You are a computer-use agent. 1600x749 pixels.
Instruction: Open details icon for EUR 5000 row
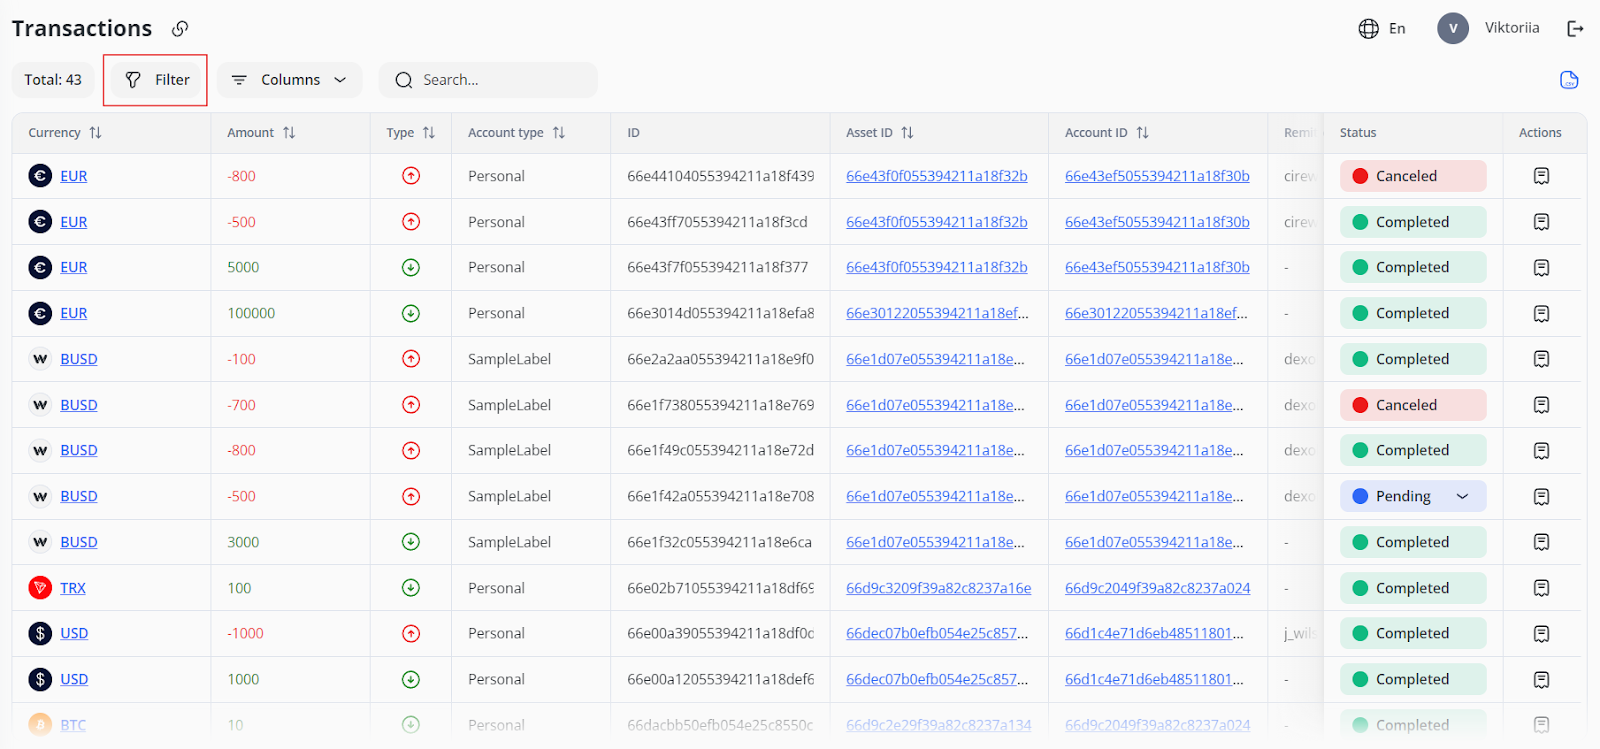pyautogui.click(x=1541, y=268)
